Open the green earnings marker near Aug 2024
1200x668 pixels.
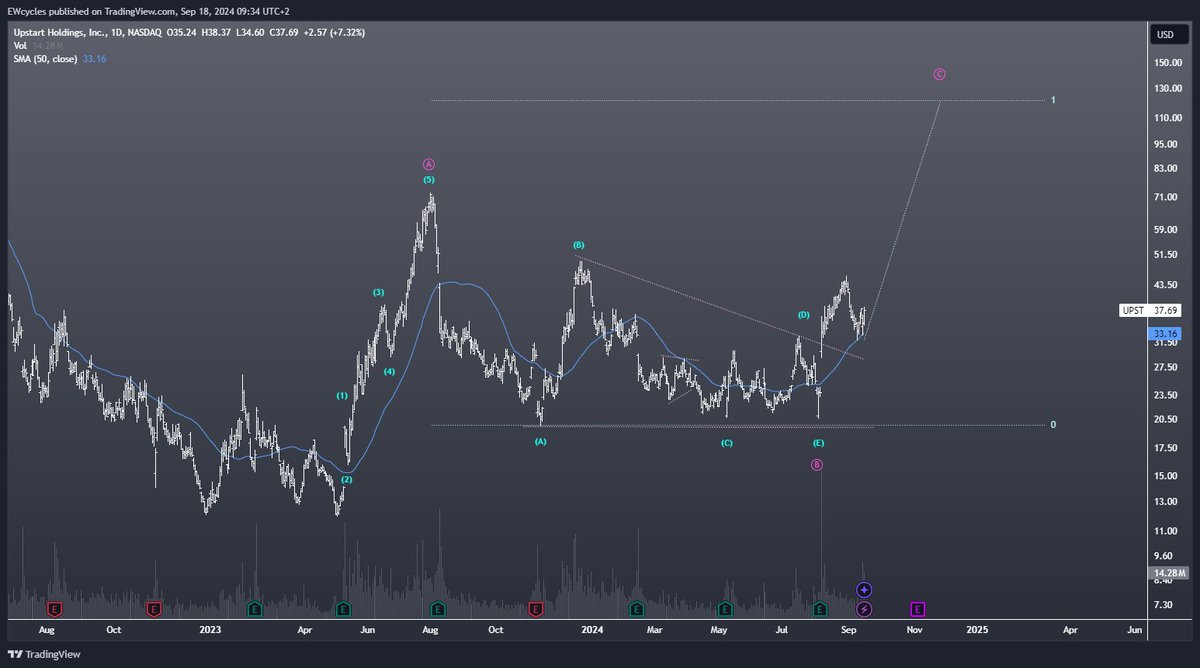pos(820,608)
